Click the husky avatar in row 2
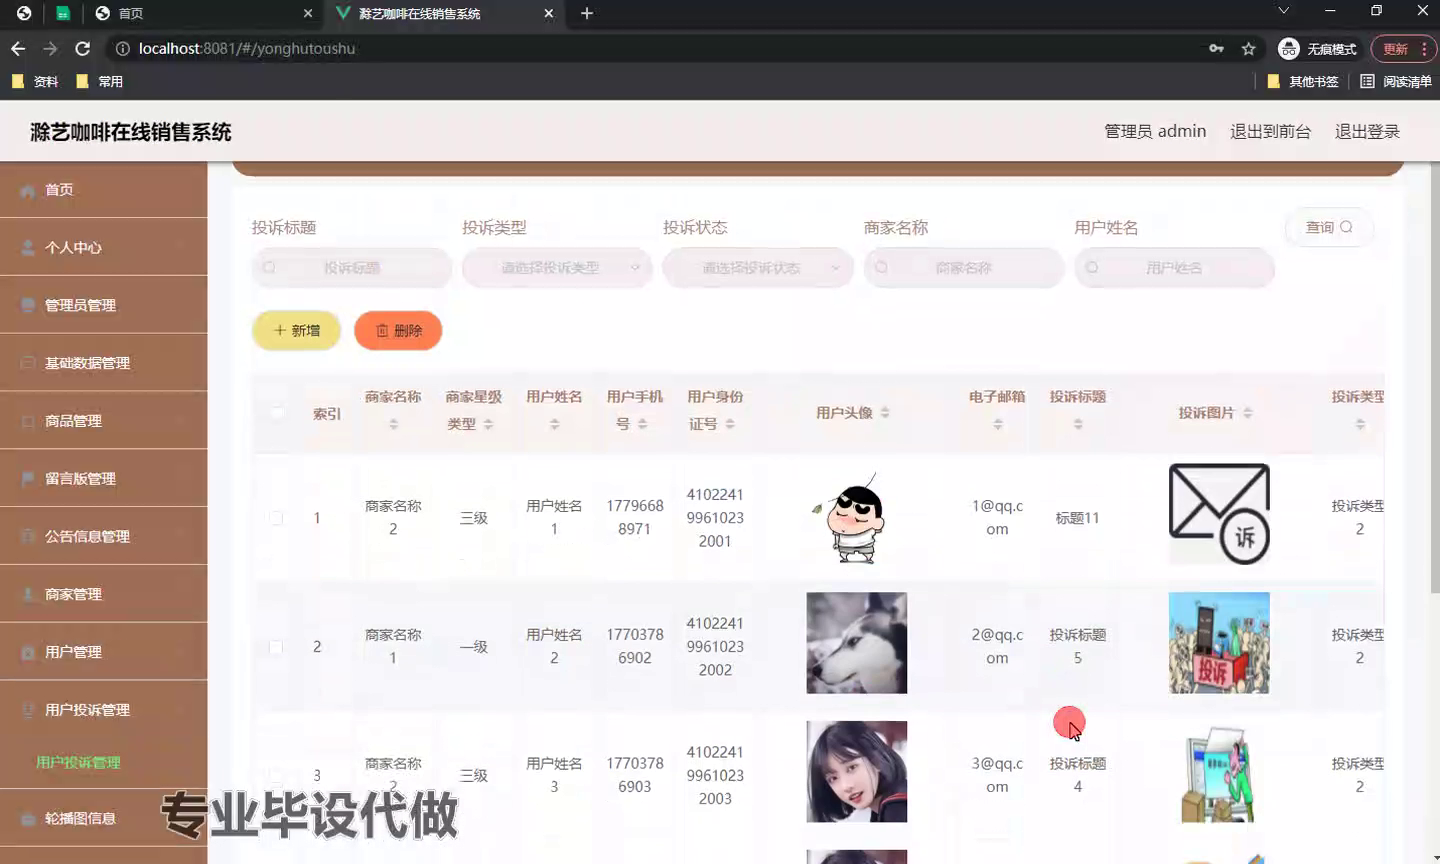Screen dimensions: 1440x864 tap(856, 643)
